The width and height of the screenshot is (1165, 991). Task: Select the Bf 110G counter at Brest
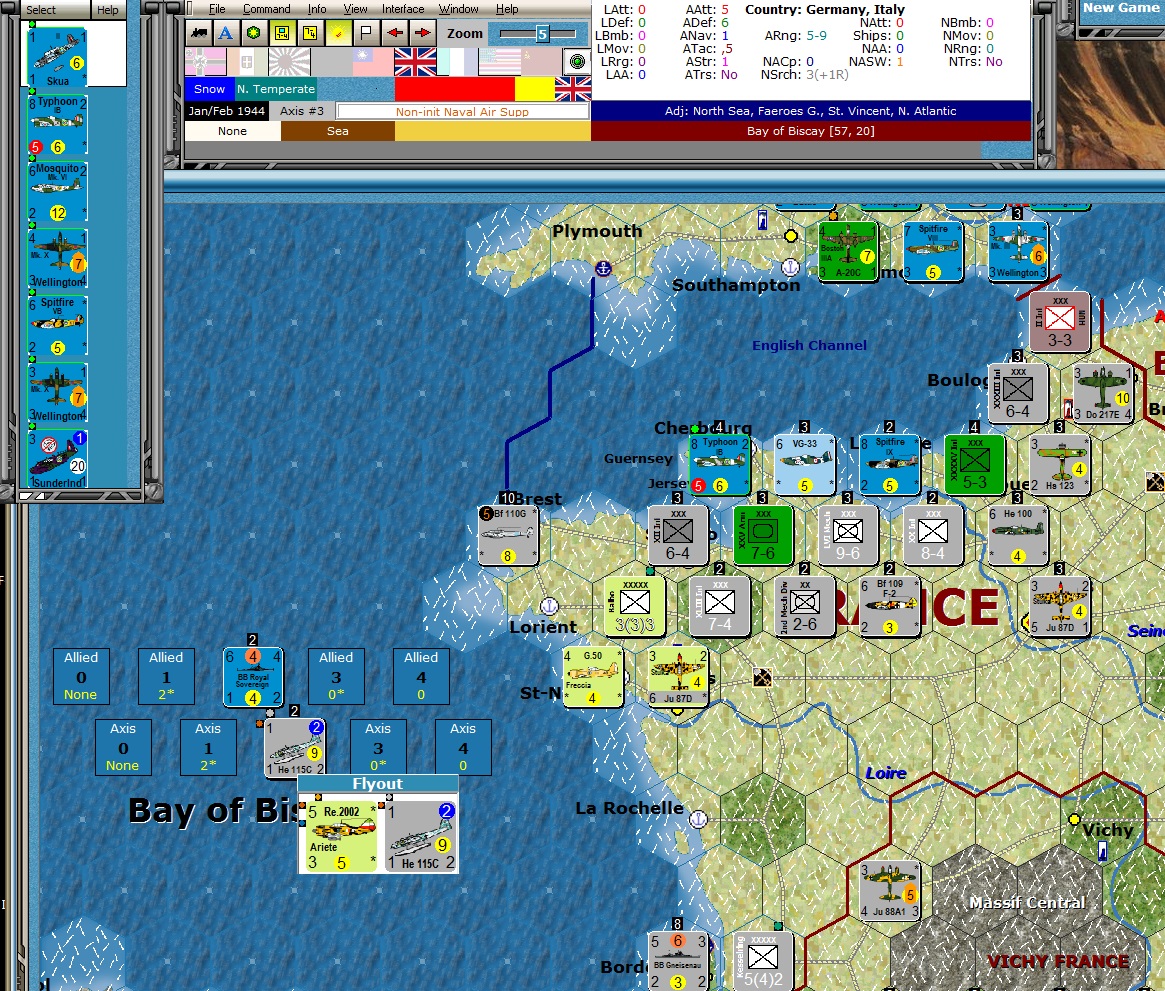coord(508,536)
